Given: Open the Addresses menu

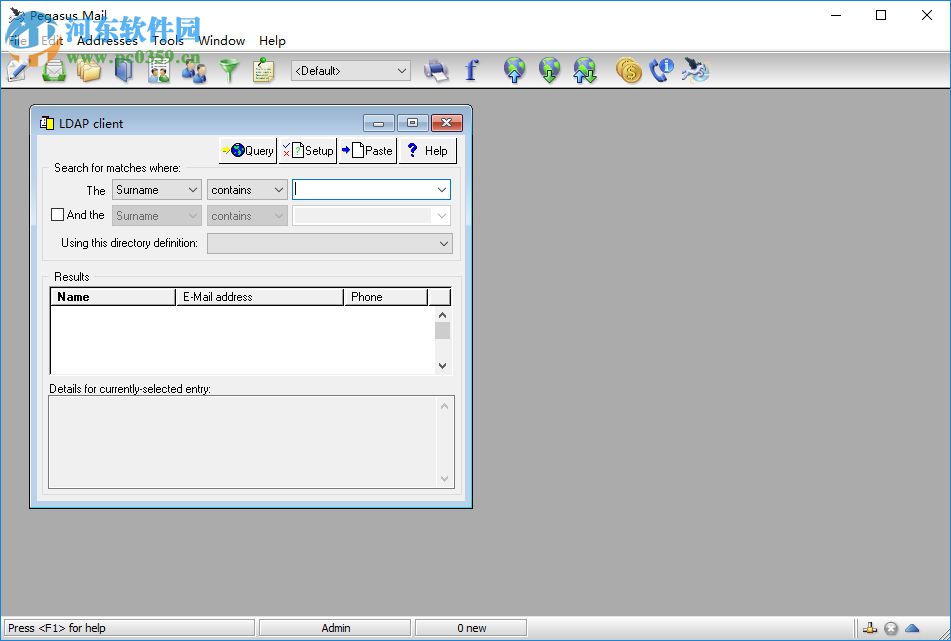Looking at the screenshot, I should point(107,41).
